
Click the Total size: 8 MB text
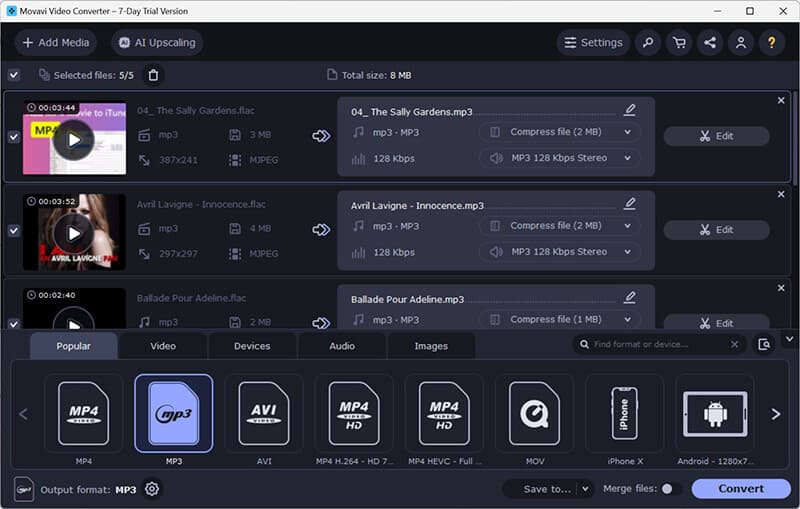[x=377, y=75]
